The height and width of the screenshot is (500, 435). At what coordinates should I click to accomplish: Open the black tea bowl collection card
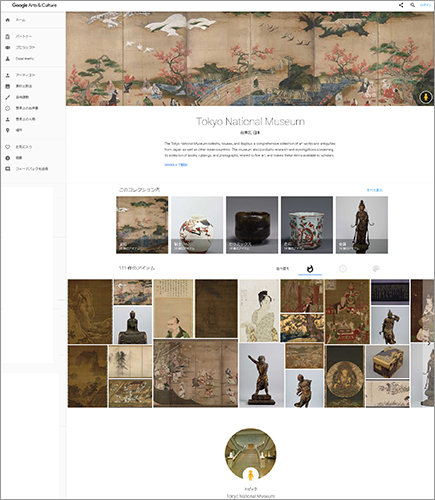click(x=252, y=225)
